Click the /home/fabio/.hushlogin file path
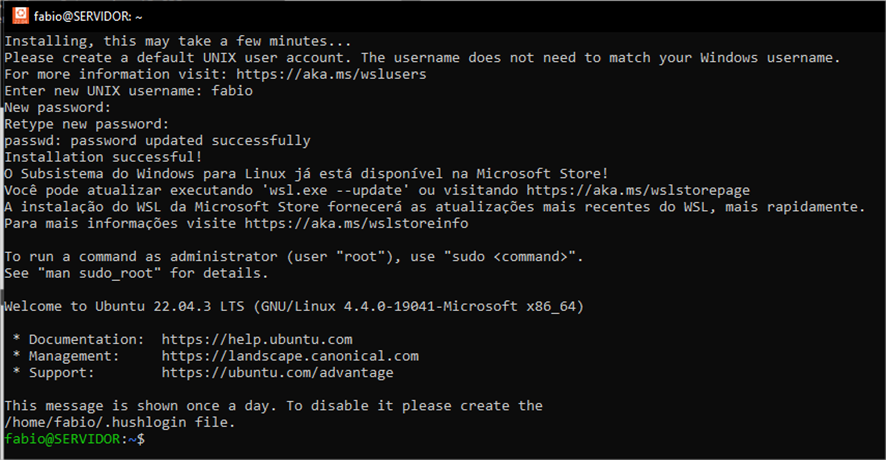This screenshot has width=886, height=460. point(95,423)
